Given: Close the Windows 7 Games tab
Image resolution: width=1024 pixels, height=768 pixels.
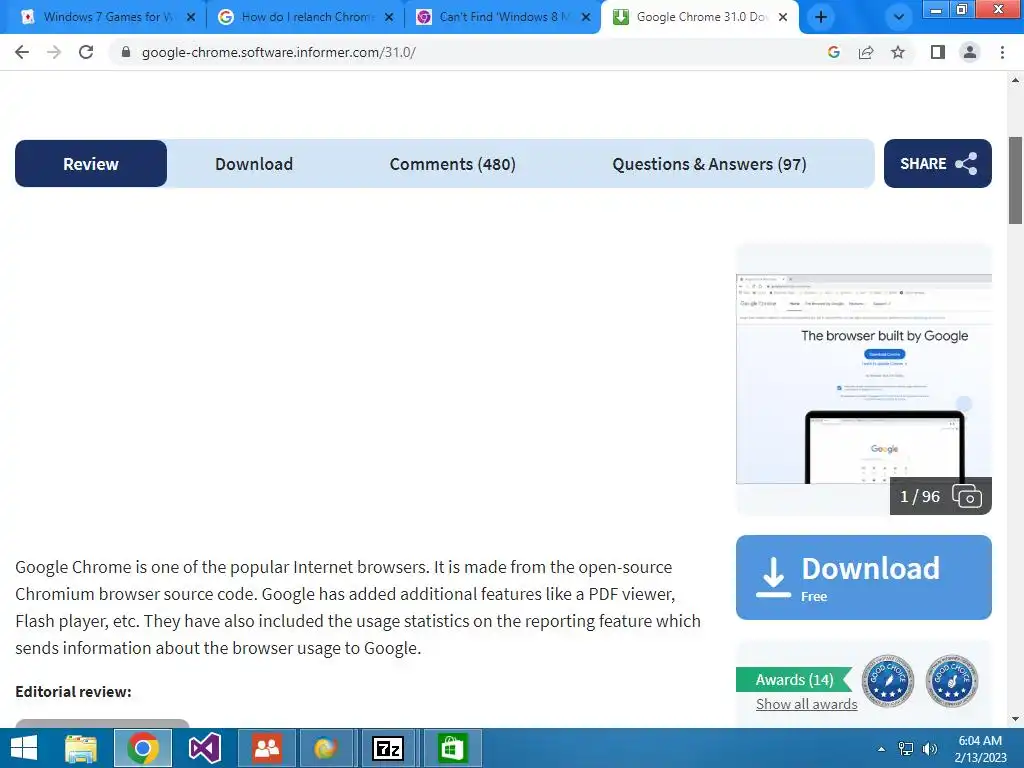Looking at the screenshot, I should click(191, 18).
